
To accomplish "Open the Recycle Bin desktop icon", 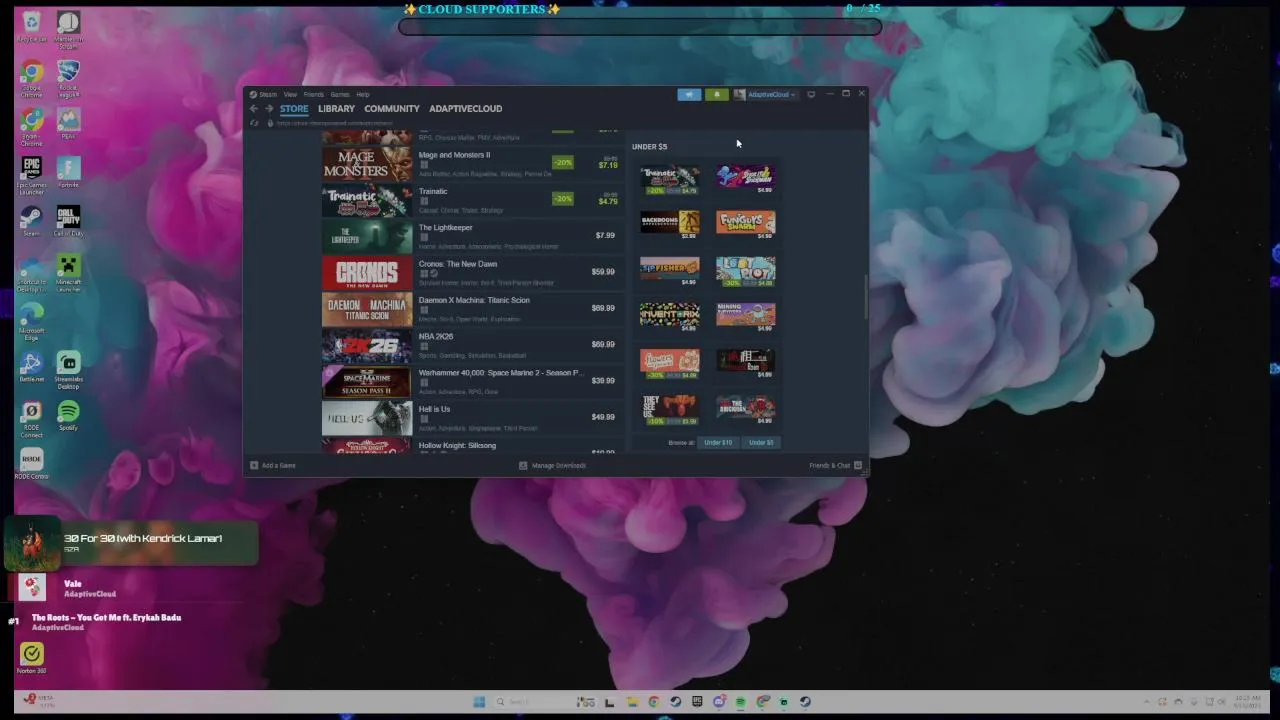I will click(x=32, y=26).
